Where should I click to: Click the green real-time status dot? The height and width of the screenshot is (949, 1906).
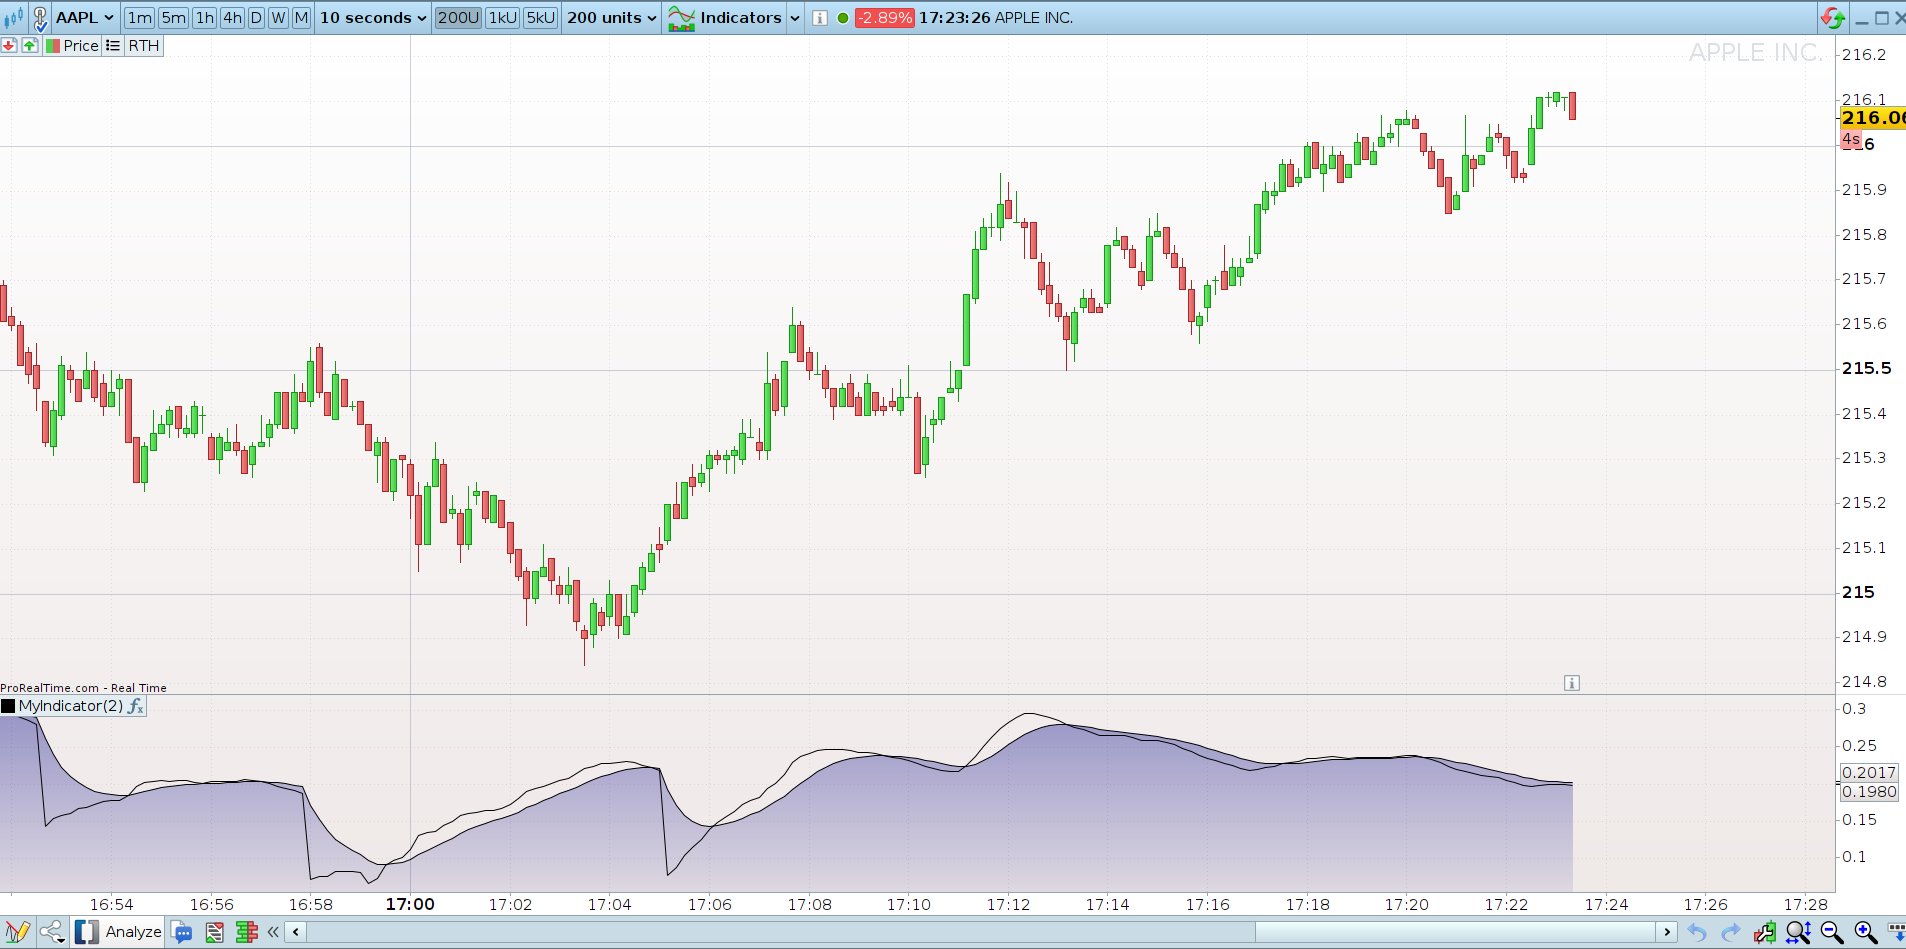tap(843, 18)
